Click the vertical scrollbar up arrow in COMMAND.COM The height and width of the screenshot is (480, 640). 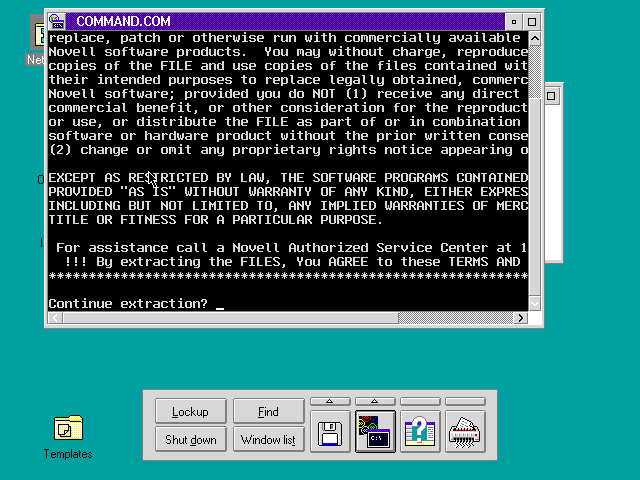535,39
